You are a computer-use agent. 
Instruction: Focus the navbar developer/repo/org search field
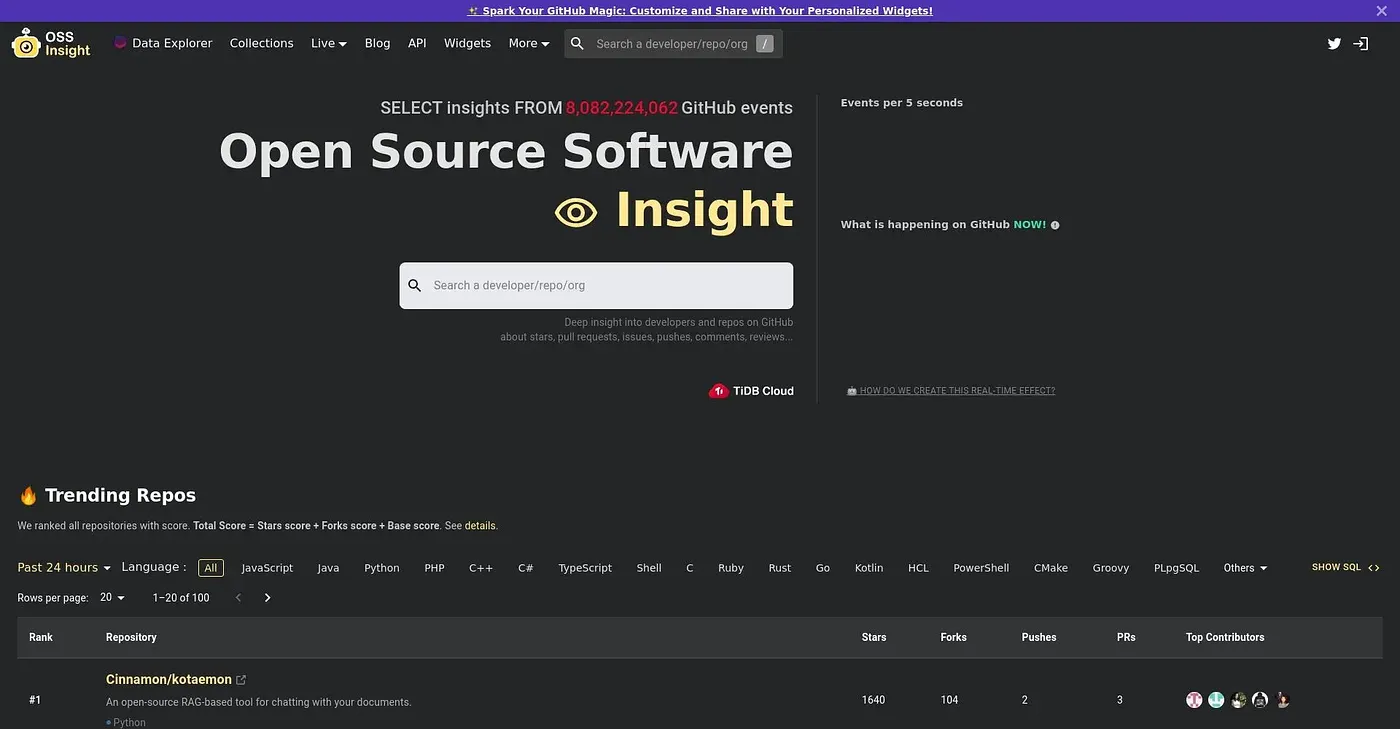[673, 44]
